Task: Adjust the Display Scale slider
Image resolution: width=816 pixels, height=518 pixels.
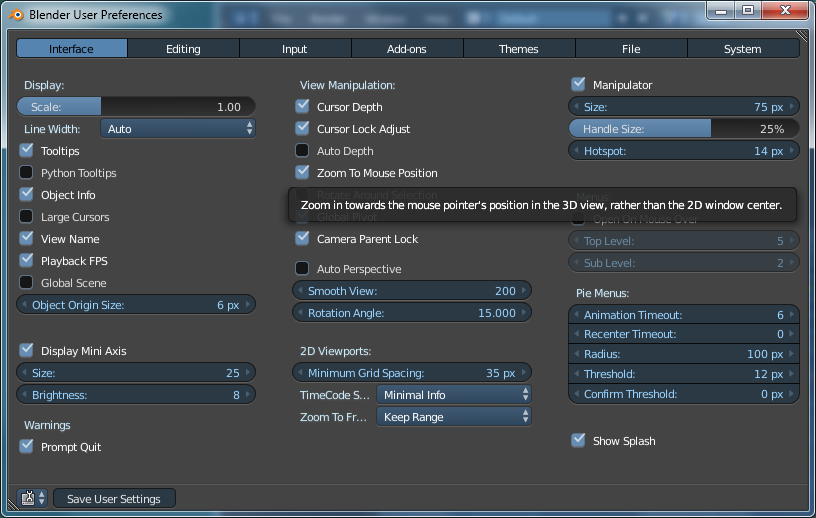Action: [x=136, y=107]
